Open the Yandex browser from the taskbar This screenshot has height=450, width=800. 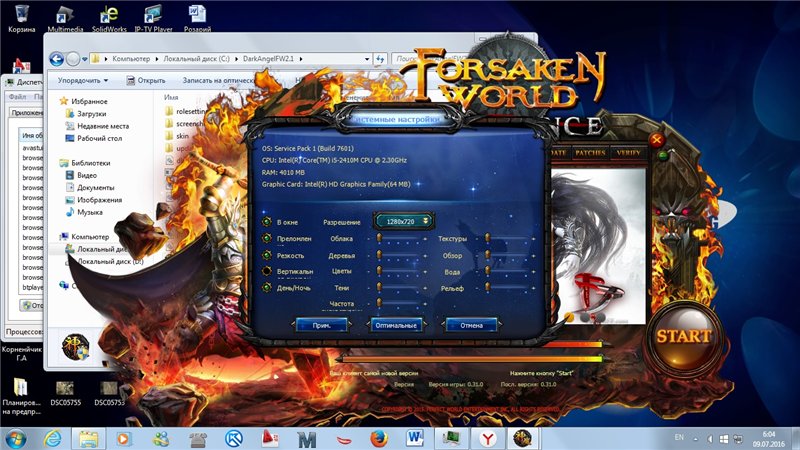(x=488, y=439)
